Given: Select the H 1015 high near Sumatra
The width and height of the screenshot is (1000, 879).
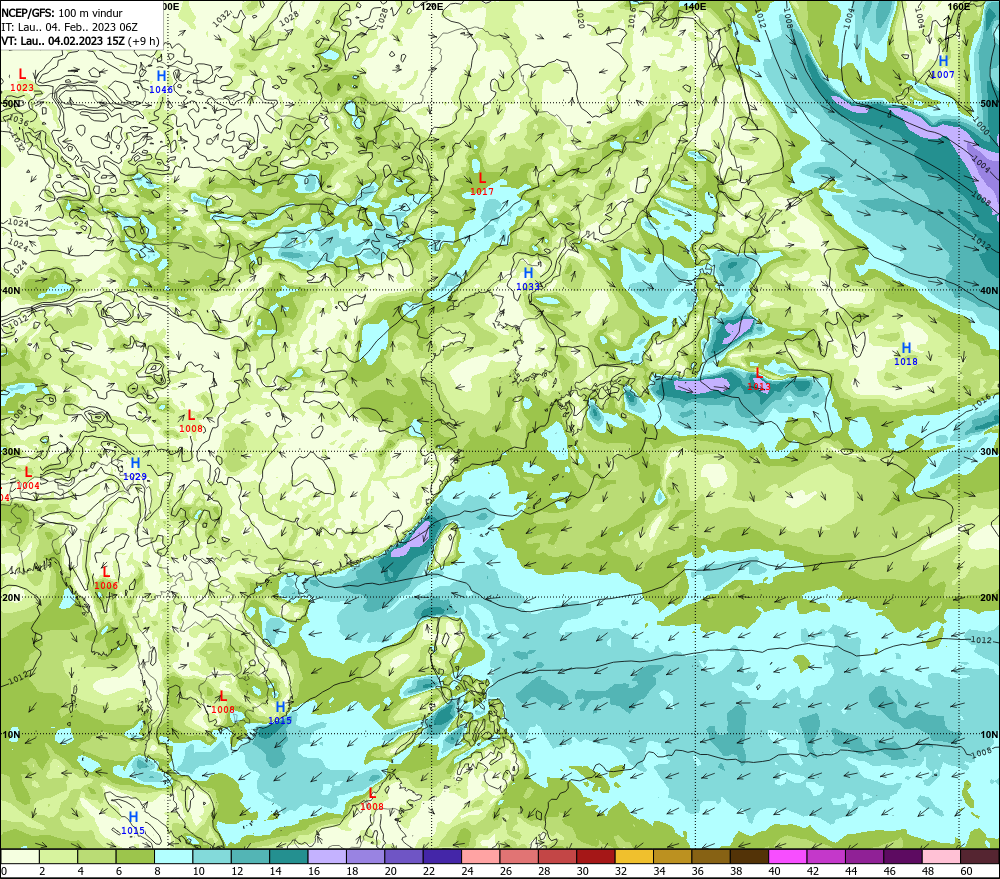Looking at the screenshot, I should (x=133, y=824).
